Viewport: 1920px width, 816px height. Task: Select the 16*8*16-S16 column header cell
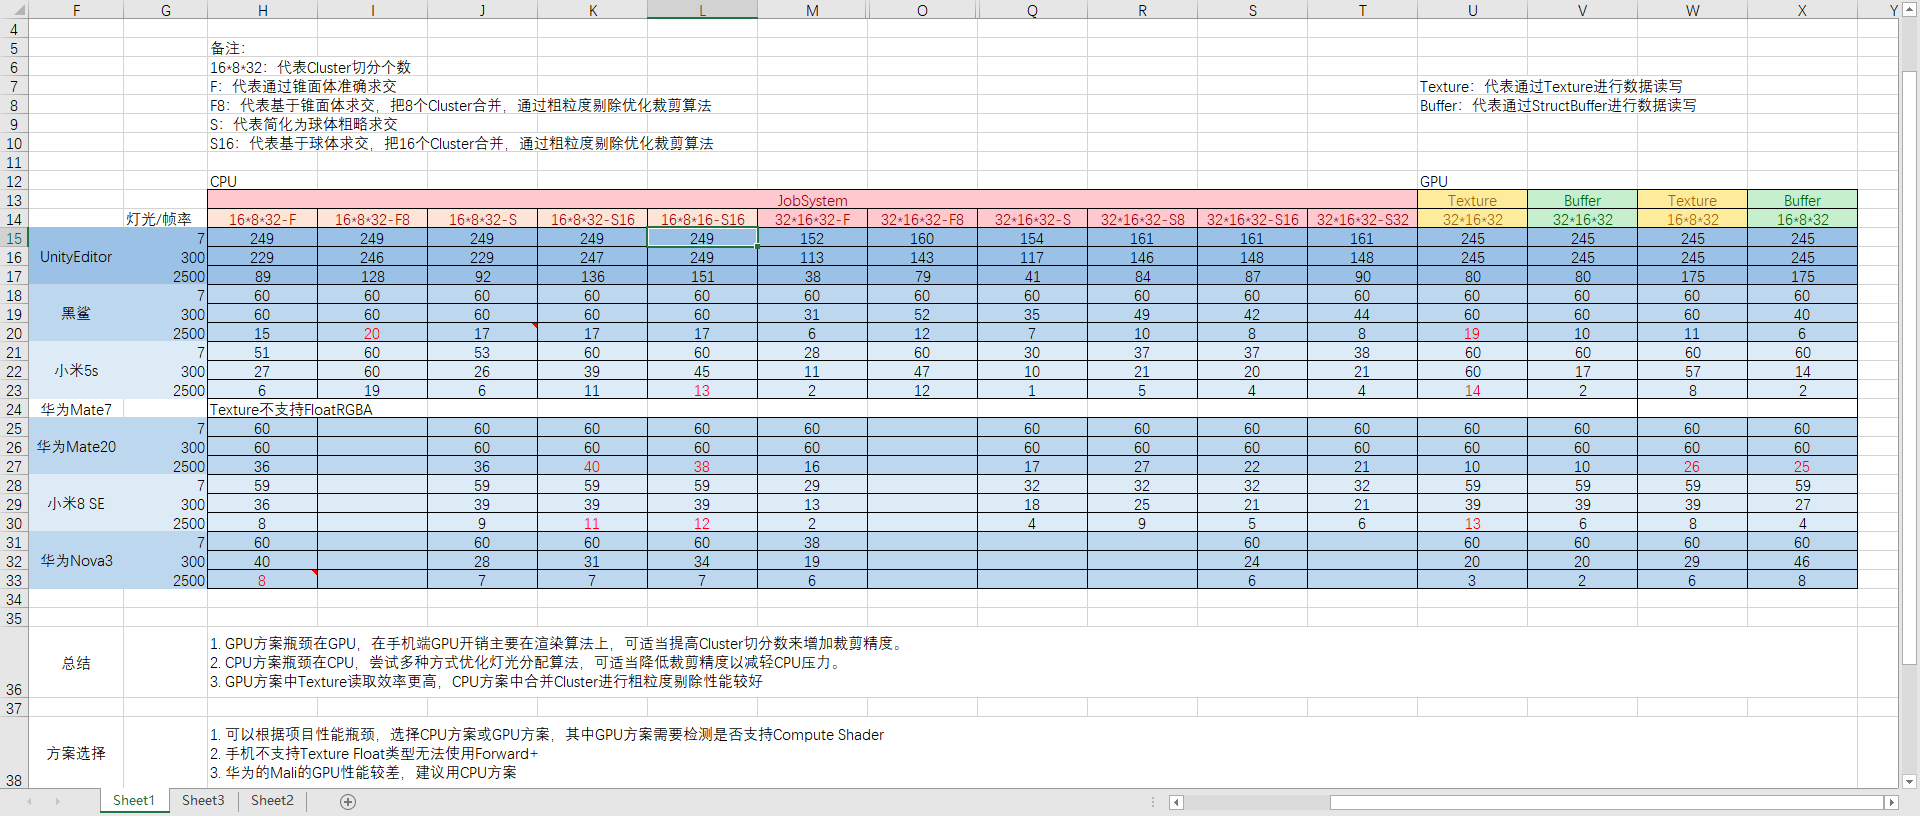(x=702, y=219)
